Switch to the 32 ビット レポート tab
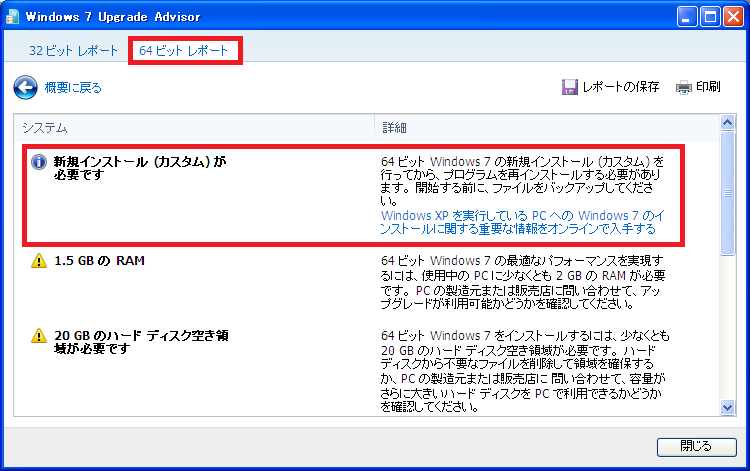 [x=73, y=51]
